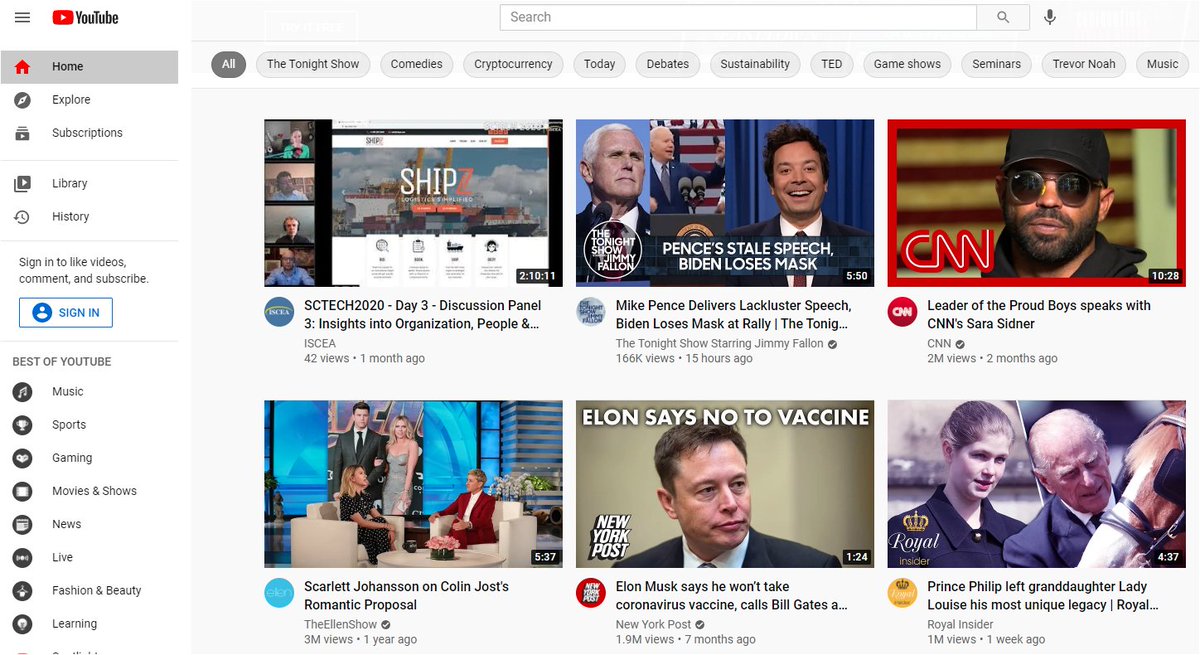The width and height of the screenshot is (1200, 655).
Task: Click inside the Search field
Action: point(739,17)
